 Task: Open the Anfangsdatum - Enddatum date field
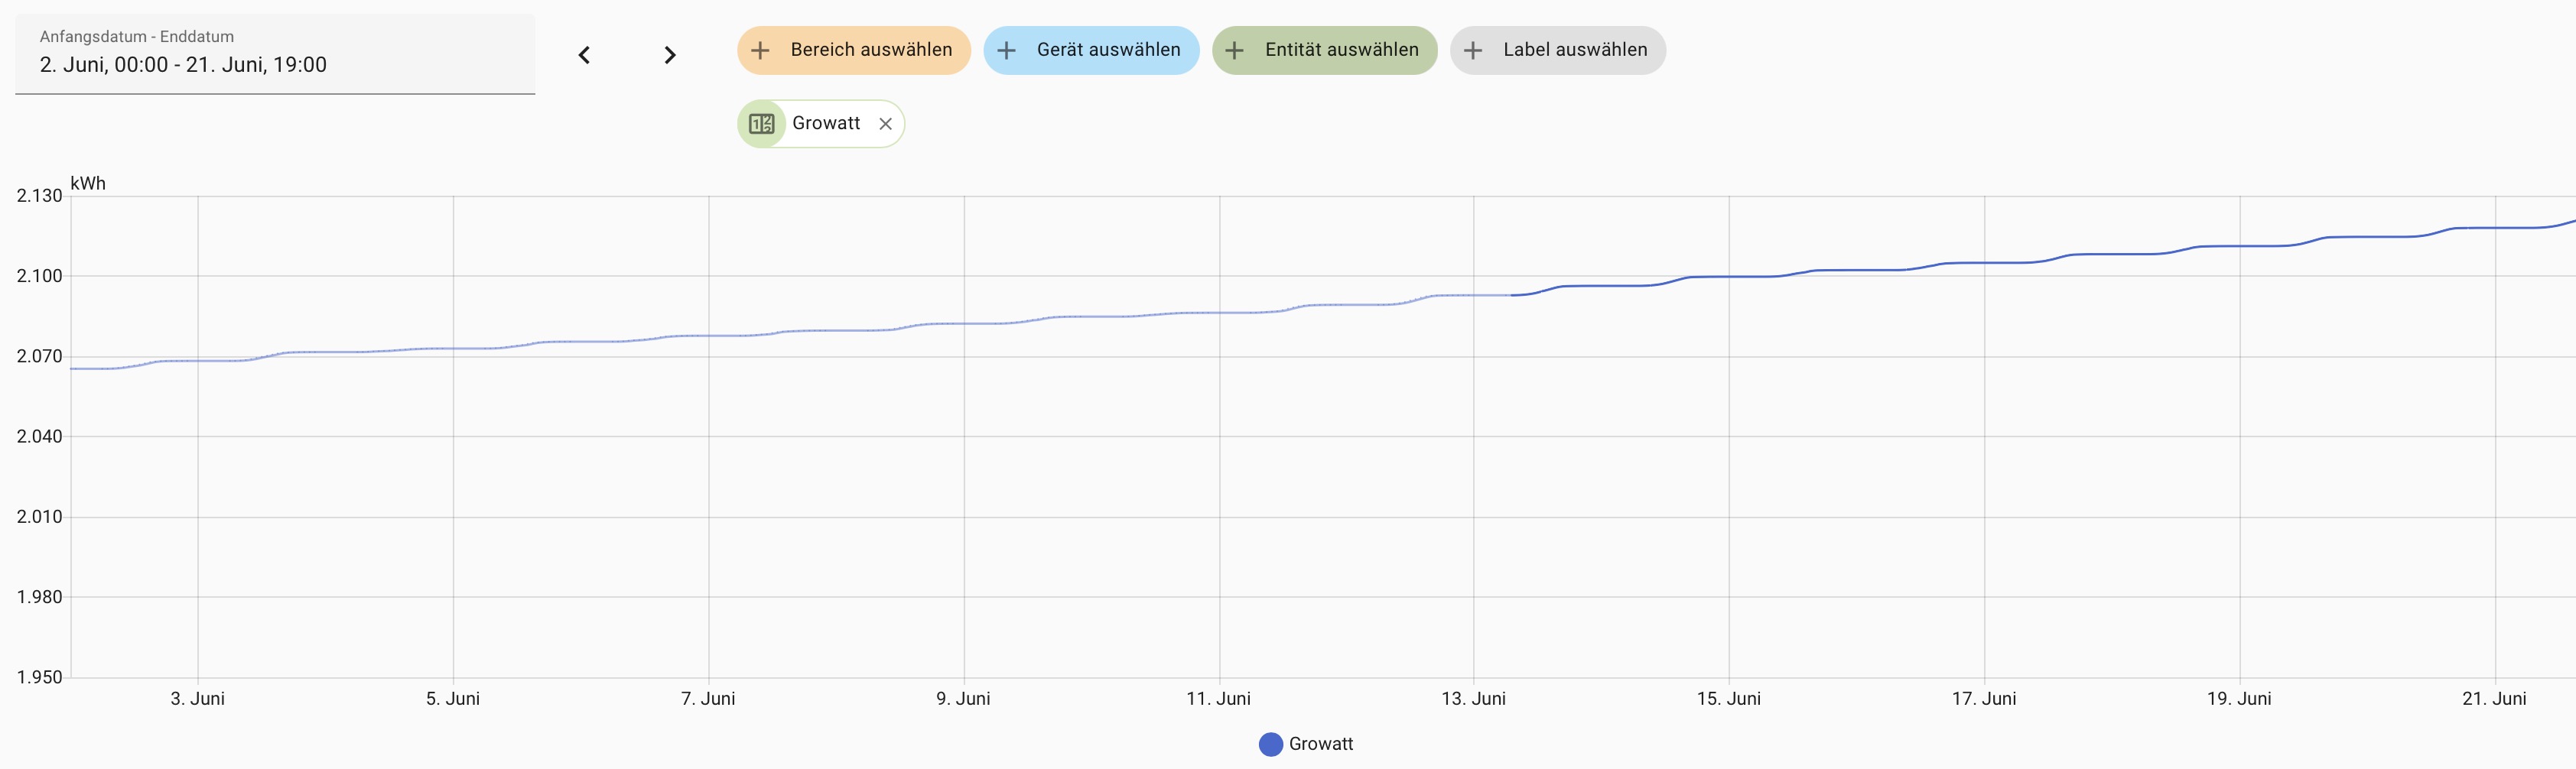275,54
